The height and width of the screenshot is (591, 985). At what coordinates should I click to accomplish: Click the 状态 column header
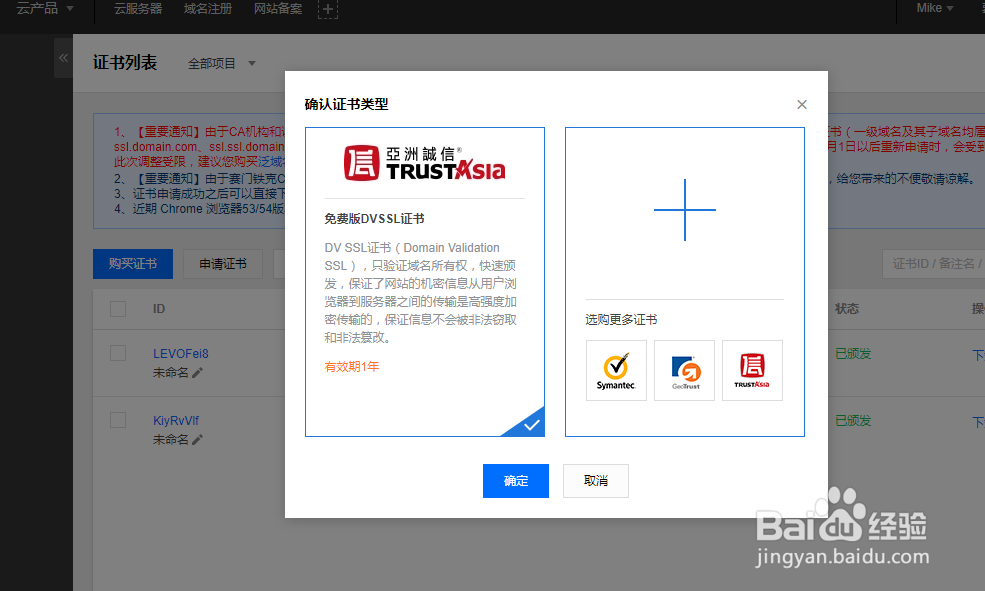tap(847, 309)
